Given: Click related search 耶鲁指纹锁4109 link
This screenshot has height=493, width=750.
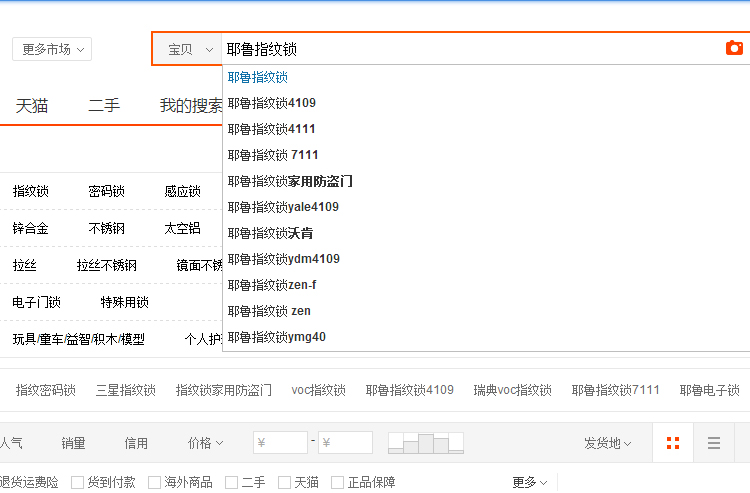Looking at the screenshot, I should point(409,390).
